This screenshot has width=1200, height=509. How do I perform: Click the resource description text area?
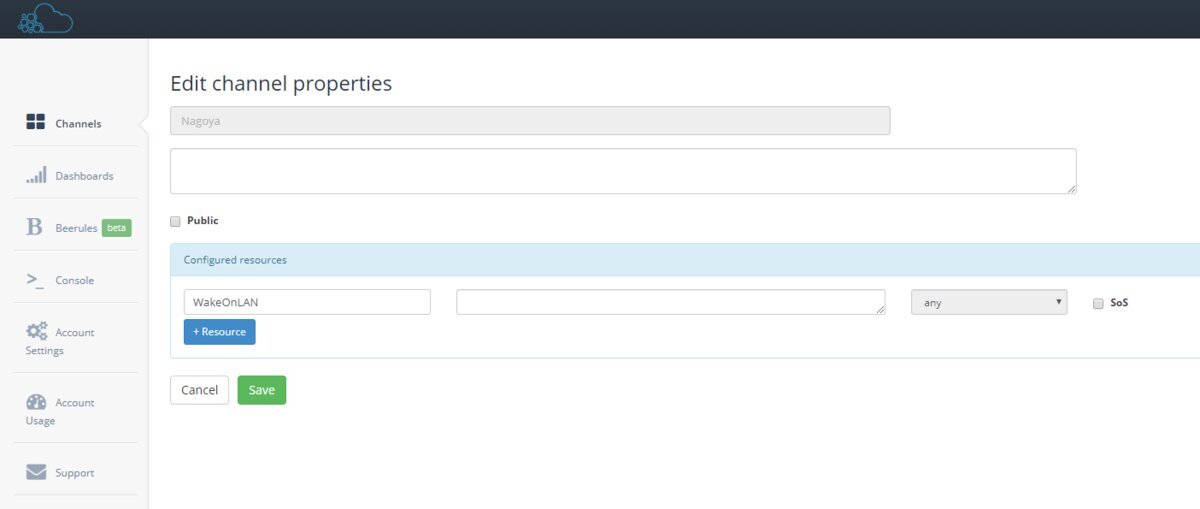[671, 302]
